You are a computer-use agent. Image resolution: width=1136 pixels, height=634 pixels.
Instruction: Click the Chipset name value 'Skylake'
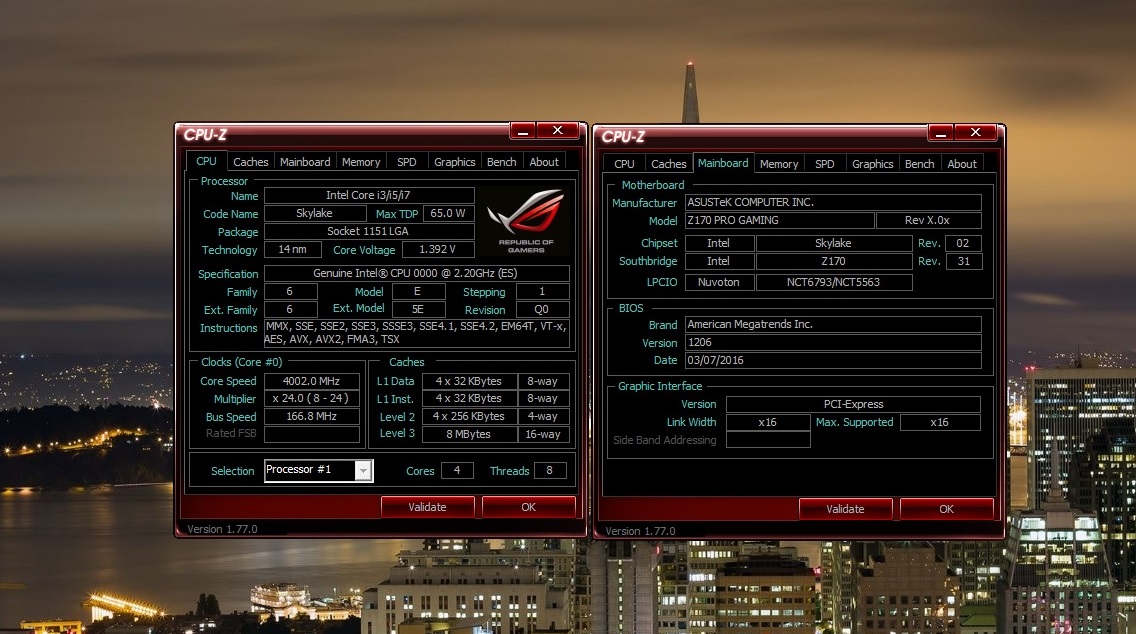tap(834, 243)
